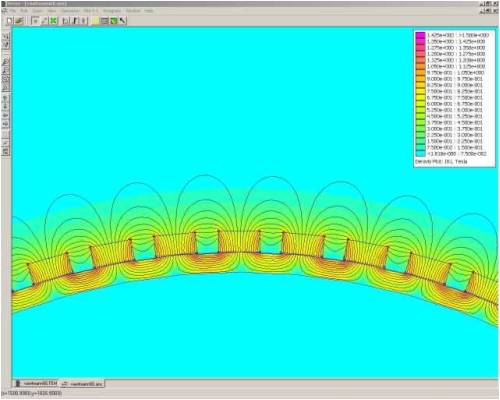This screenshot has width=500, height=400.
Task: Toggle the Contour mode toolbar button
Action: pyautogui.click(x=44, y=21)
